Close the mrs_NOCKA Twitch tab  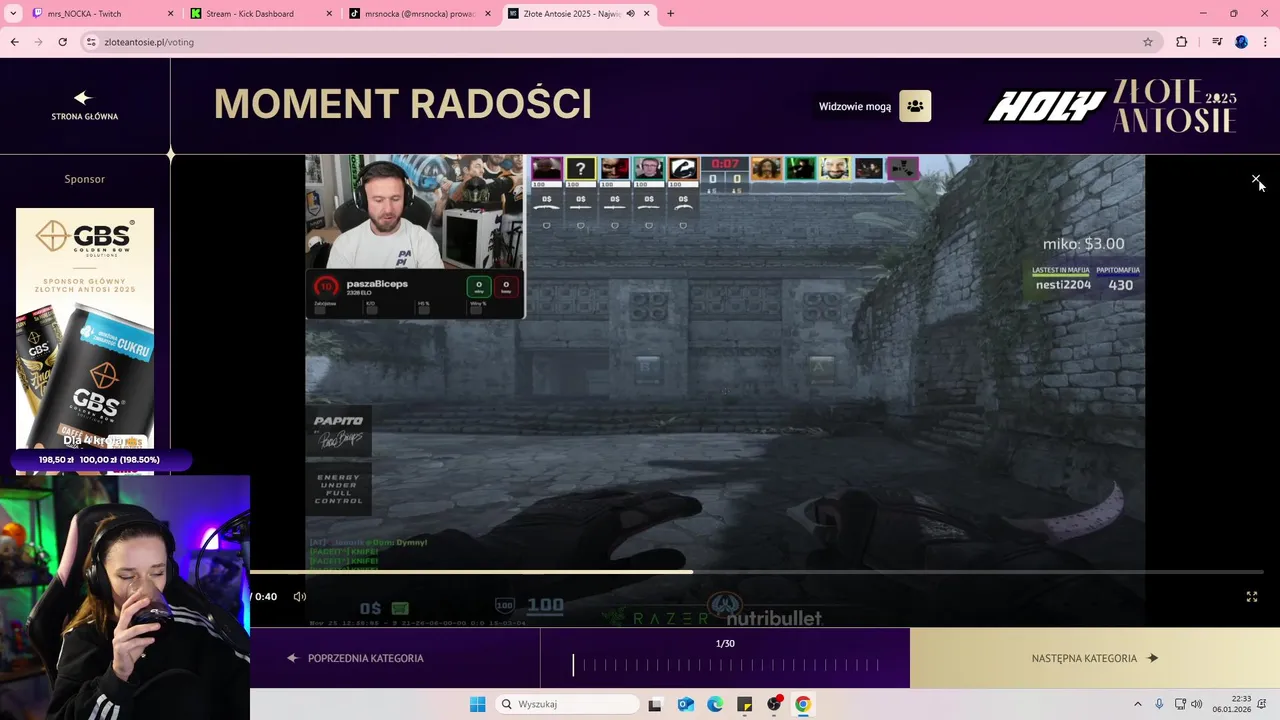pos(170,14)
